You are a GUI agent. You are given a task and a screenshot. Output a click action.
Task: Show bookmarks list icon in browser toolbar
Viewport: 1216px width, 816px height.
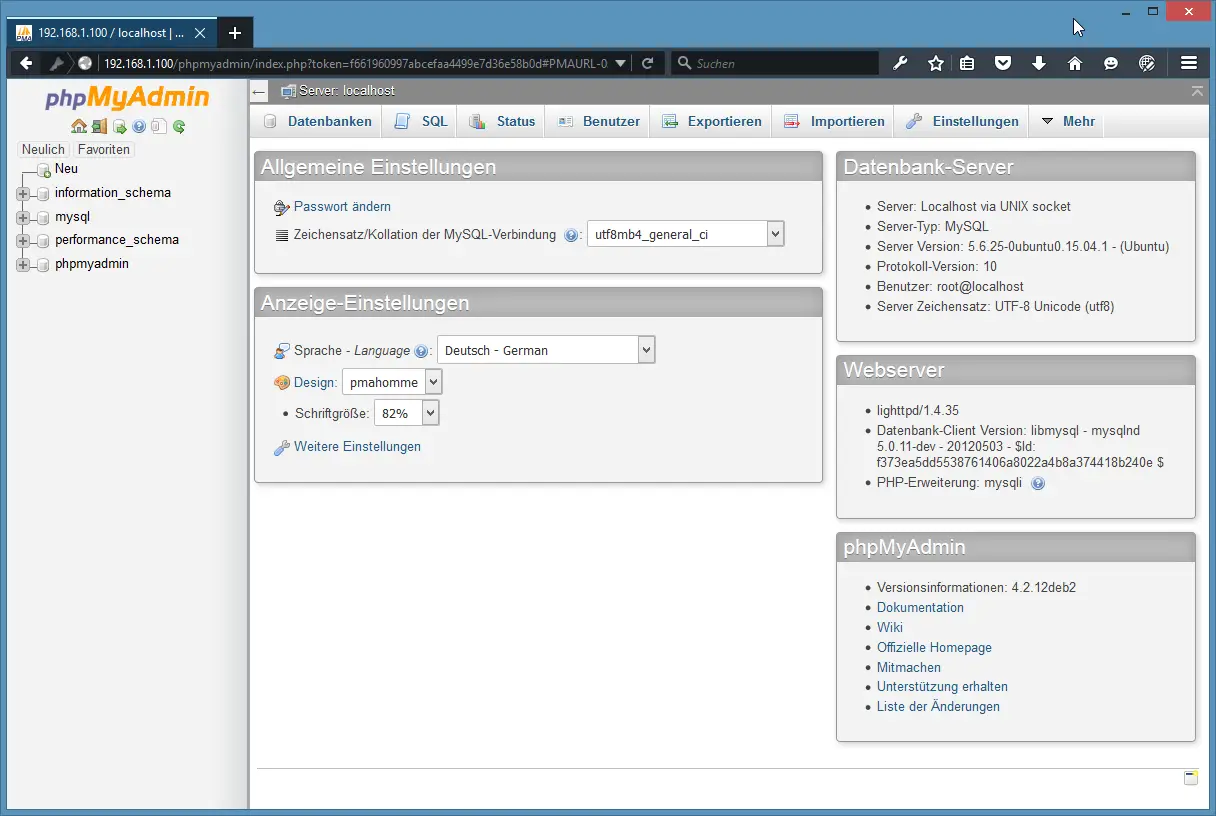point(967,63)
